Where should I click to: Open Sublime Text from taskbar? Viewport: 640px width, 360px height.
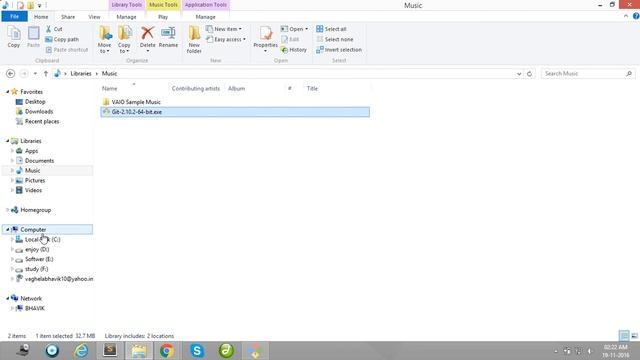[x=110, y=351]
